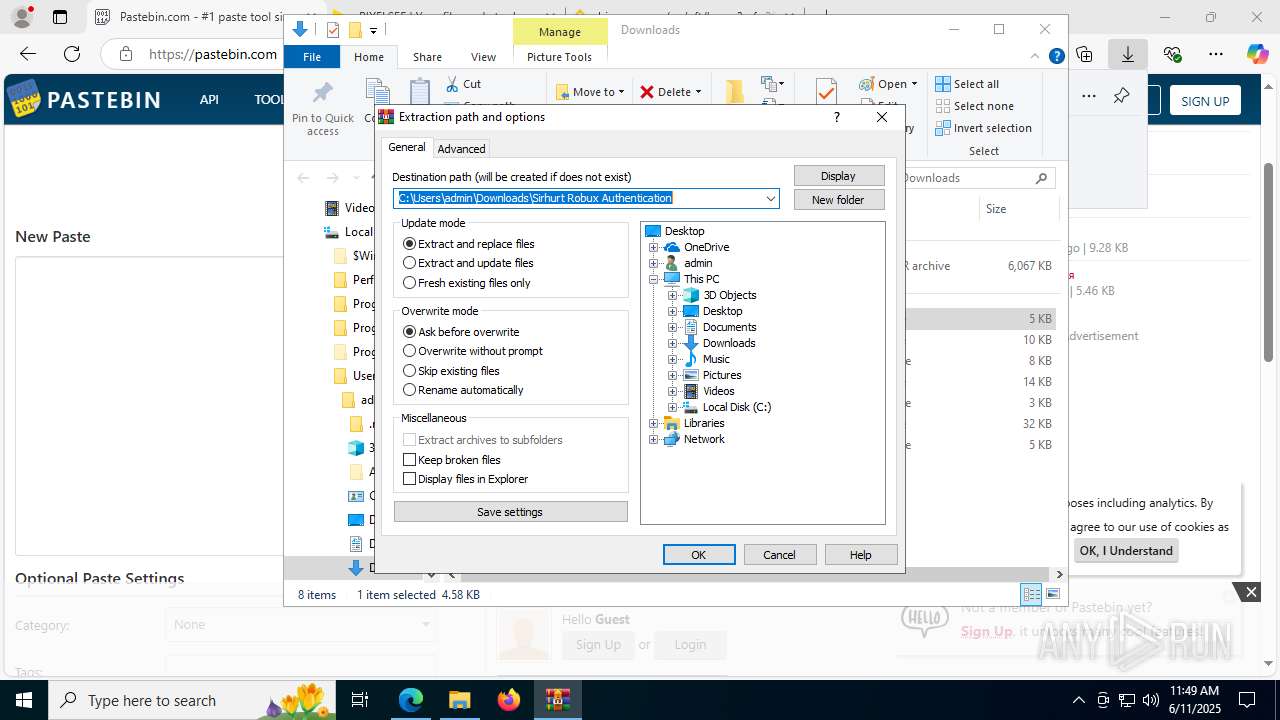Click OK, I Understand on Pastebin cookie notice
The image size is (1280, 720).
tap(1126, 551)
